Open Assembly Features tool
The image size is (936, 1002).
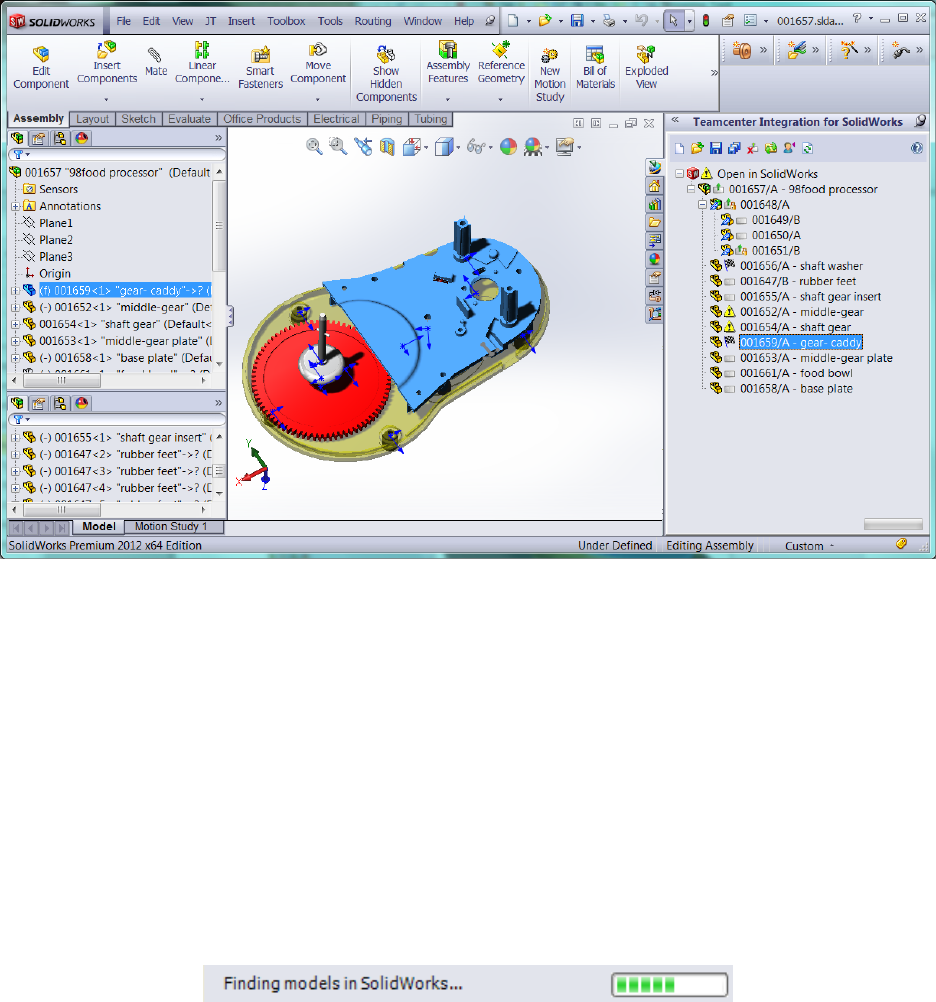pos(448,64)
